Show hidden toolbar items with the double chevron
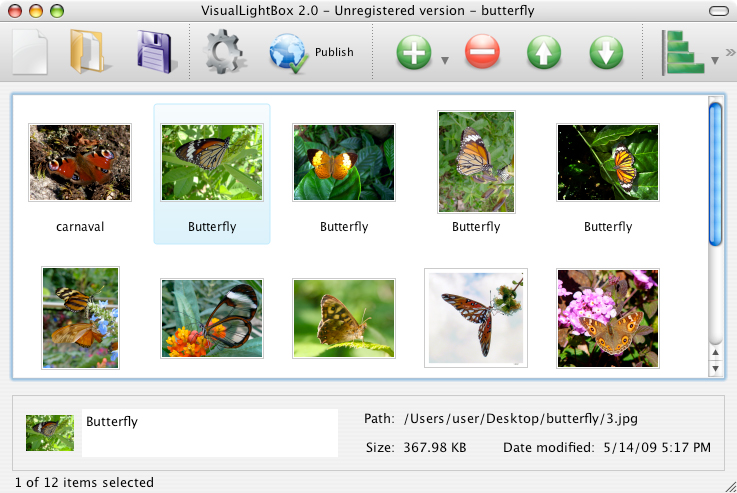737x493 pixels. 730,52
